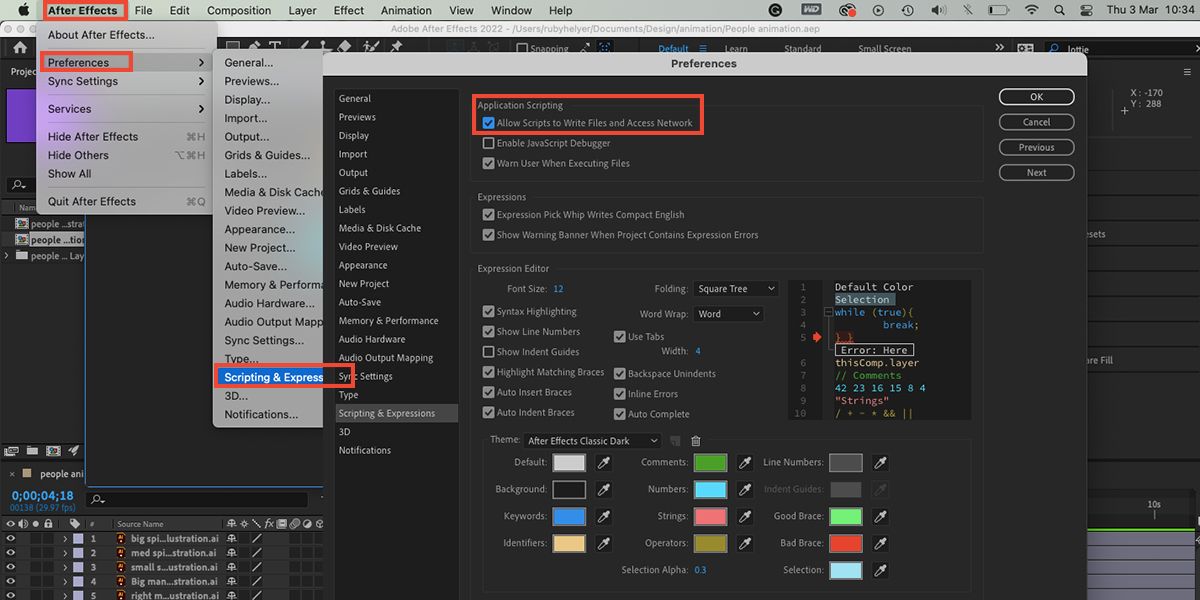This screenshot has width=1200, height=600.
Task: Click the new folder icon in Project panel
Action: [x=32, y=451]
